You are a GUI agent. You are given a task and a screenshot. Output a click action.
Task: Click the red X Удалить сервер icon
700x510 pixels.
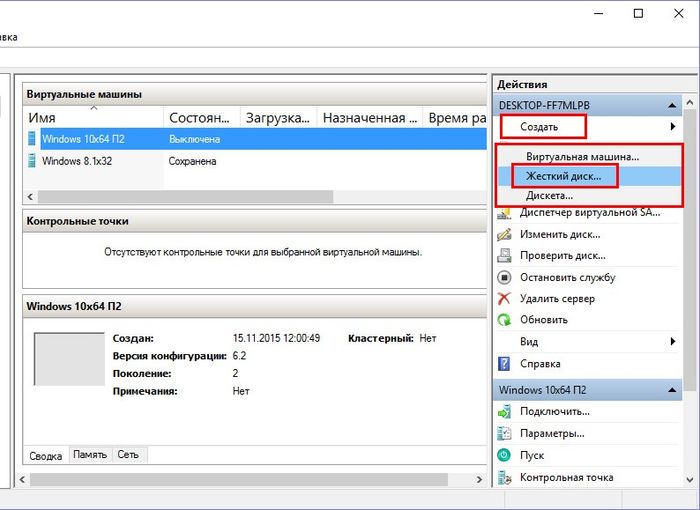tap(504, 298)
